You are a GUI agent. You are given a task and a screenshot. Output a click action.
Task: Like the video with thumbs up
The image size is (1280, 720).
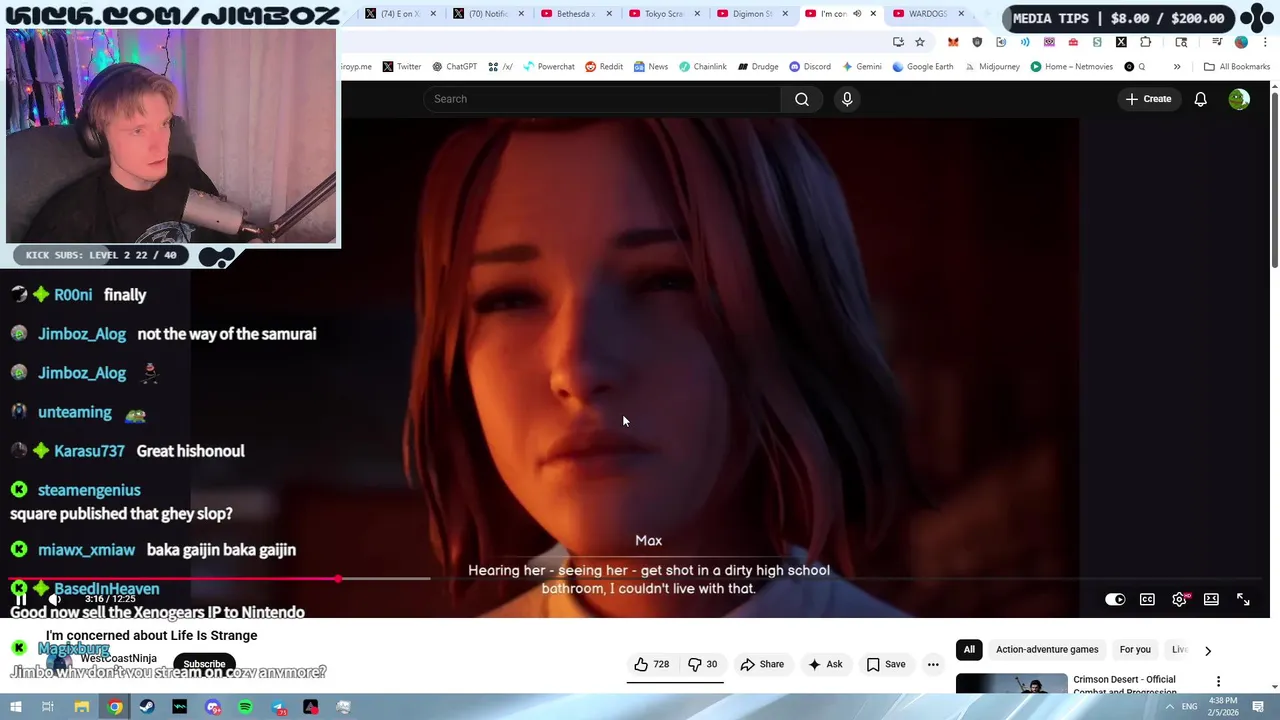click(651, 664)
